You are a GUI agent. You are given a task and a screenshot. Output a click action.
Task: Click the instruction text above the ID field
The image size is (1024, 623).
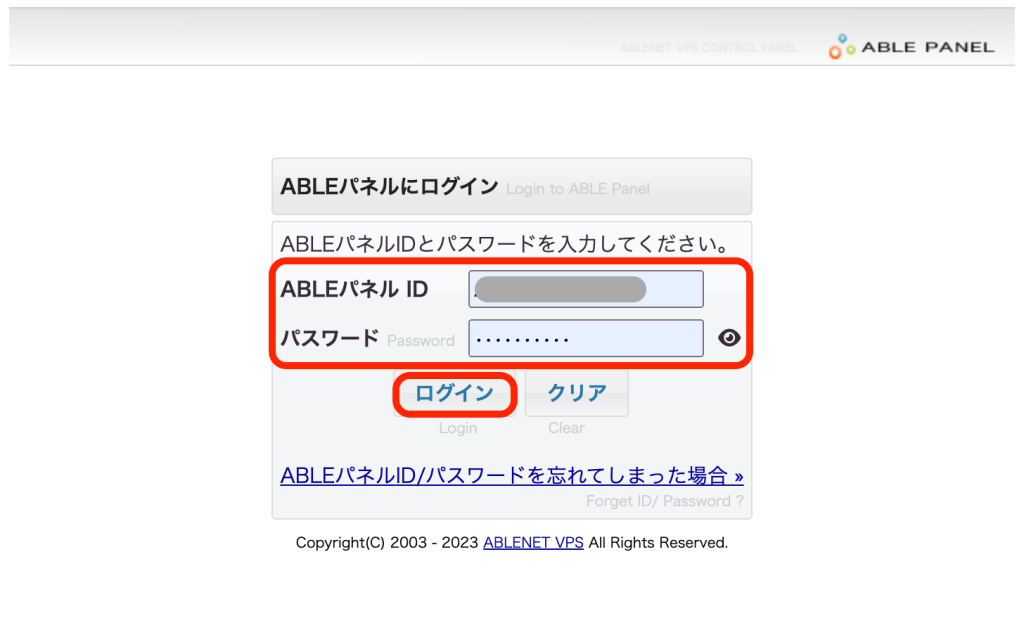(503, 244)
